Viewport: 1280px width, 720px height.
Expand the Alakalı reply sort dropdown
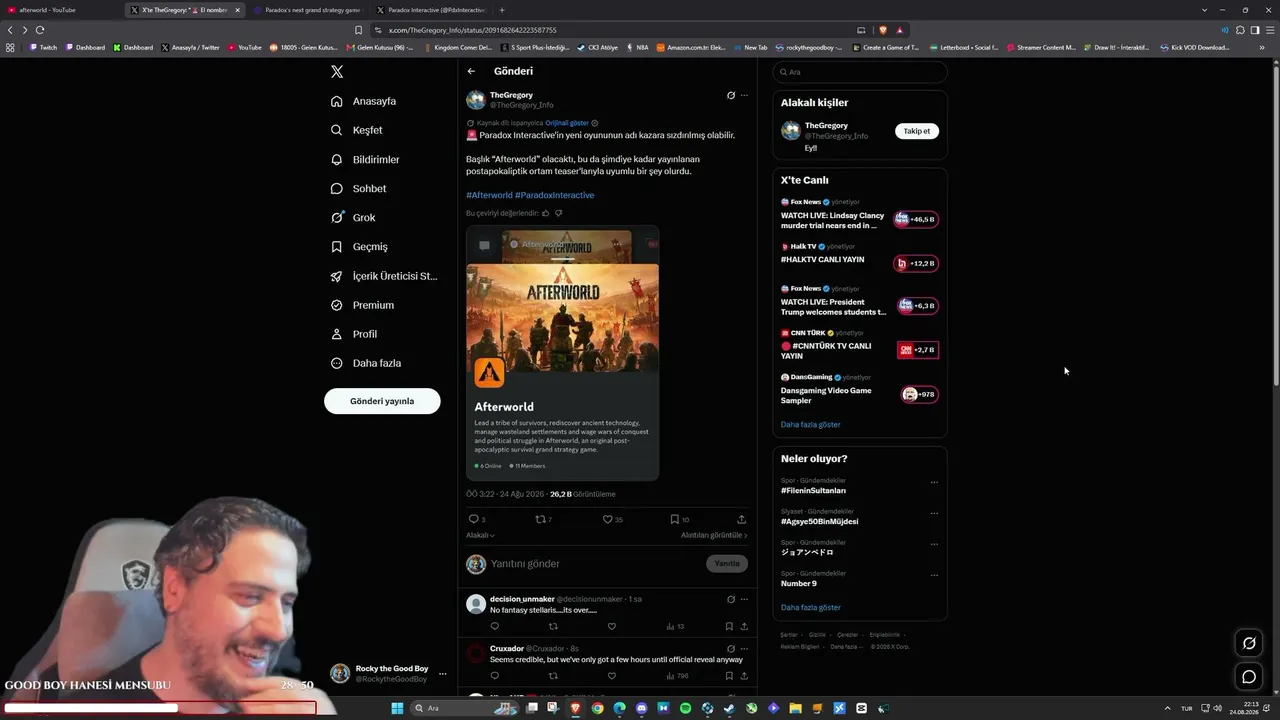(x=480, y=535)
